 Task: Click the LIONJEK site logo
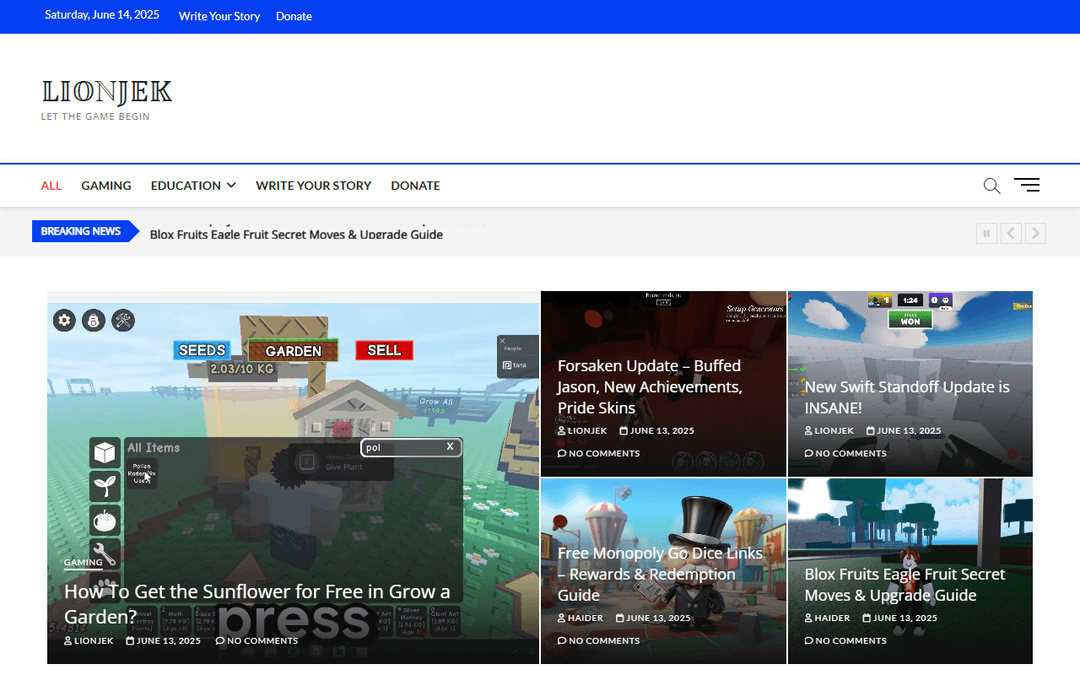(107, 92)
